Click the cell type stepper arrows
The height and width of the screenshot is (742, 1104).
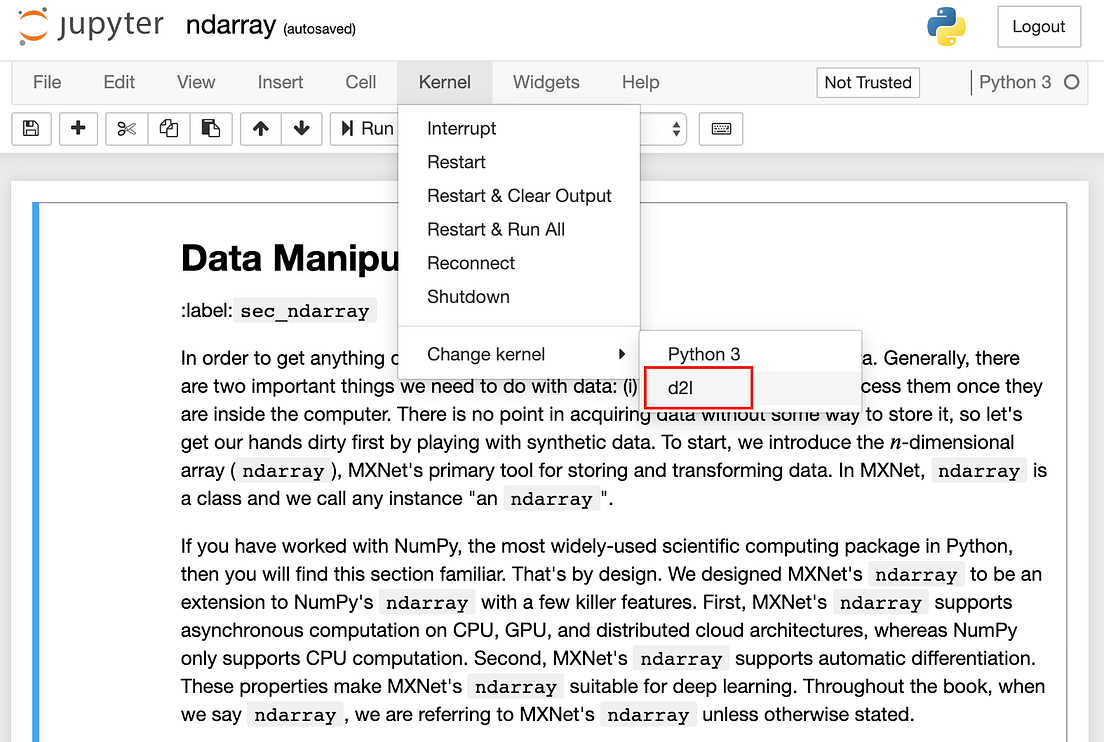click(x=675, y=128)
